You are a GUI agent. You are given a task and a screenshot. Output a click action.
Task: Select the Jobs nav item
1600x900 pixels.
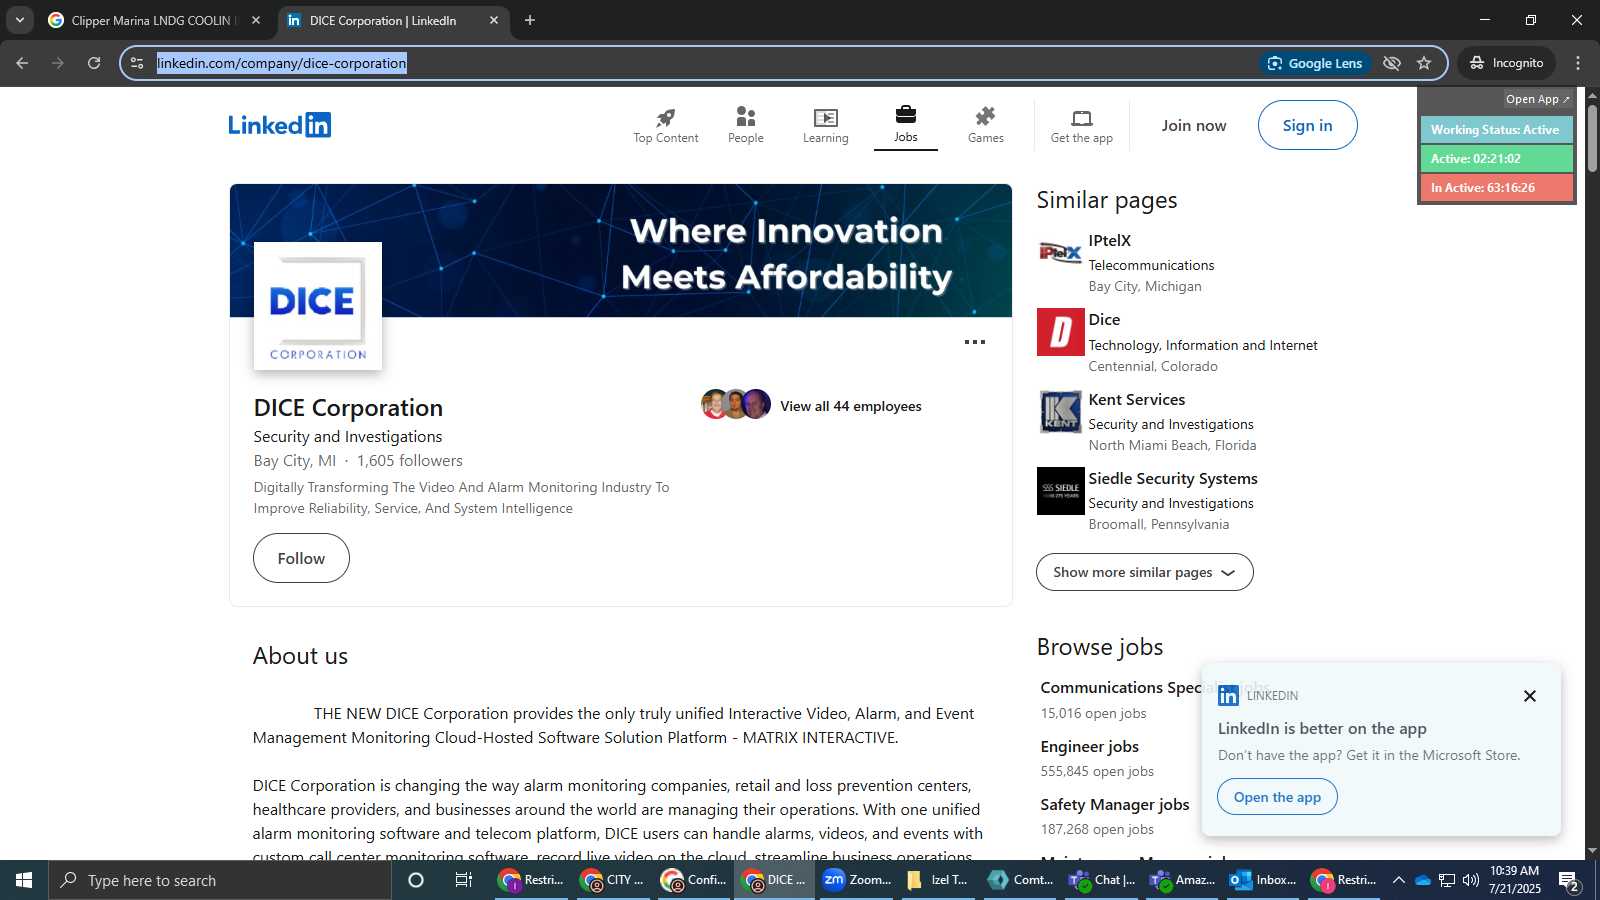point(906,126)
